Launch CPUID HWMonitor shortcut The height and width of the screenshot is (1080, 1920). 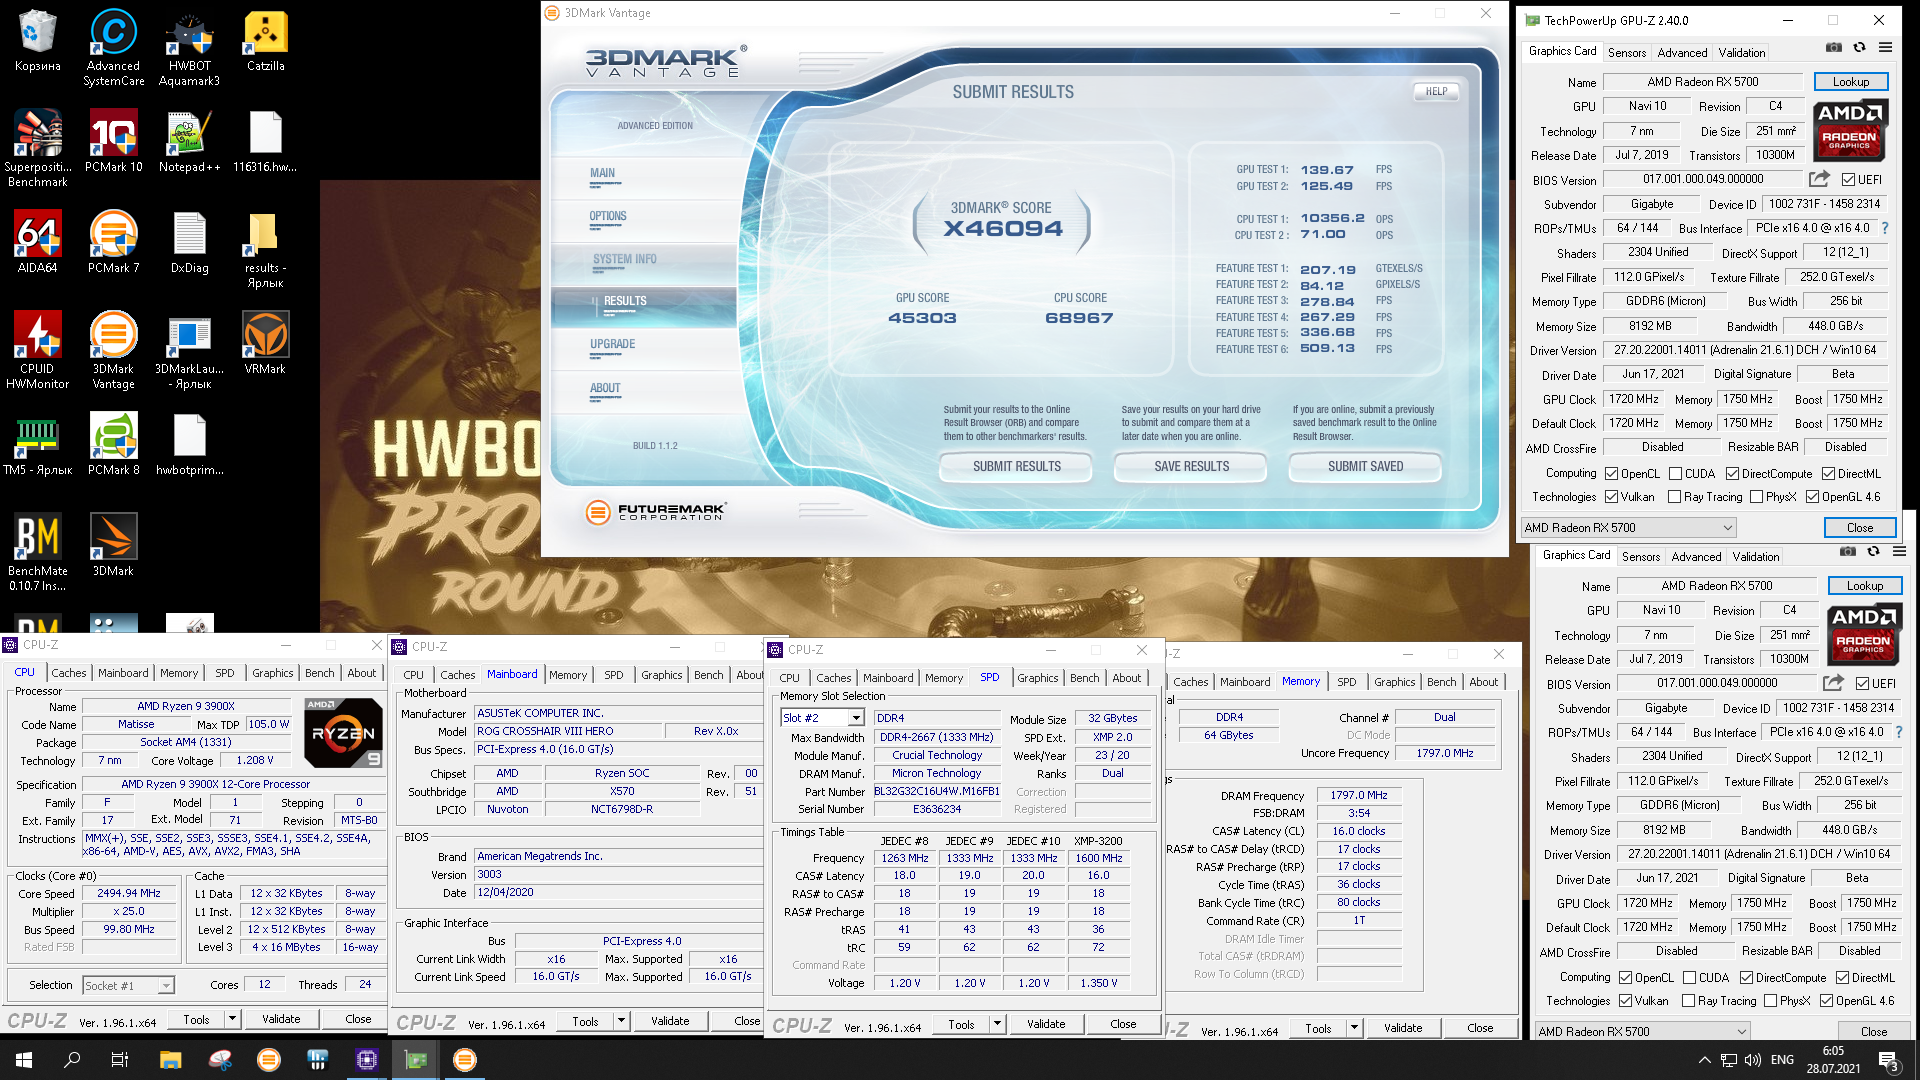click(x=37, y=350)
